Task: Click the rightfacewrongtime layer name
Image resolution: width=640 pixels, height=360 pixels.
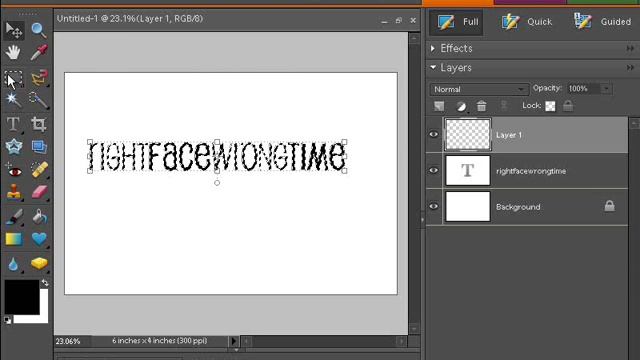Action: pyautogui.click(x=531, y=171)
